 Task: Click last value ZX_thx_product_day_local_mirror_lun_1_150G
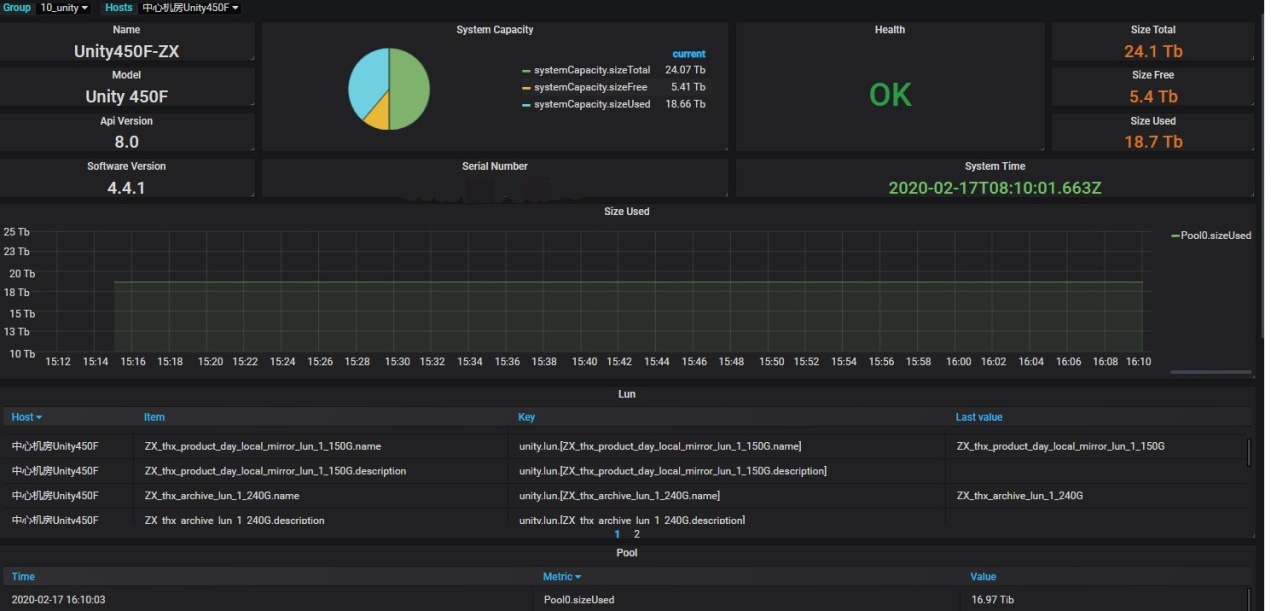click(x=1061, y=446)
